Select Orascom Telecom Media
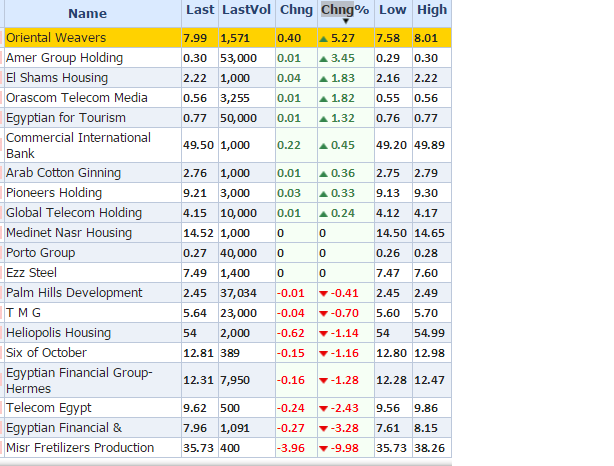614x466 pixels. coord(77,98)
